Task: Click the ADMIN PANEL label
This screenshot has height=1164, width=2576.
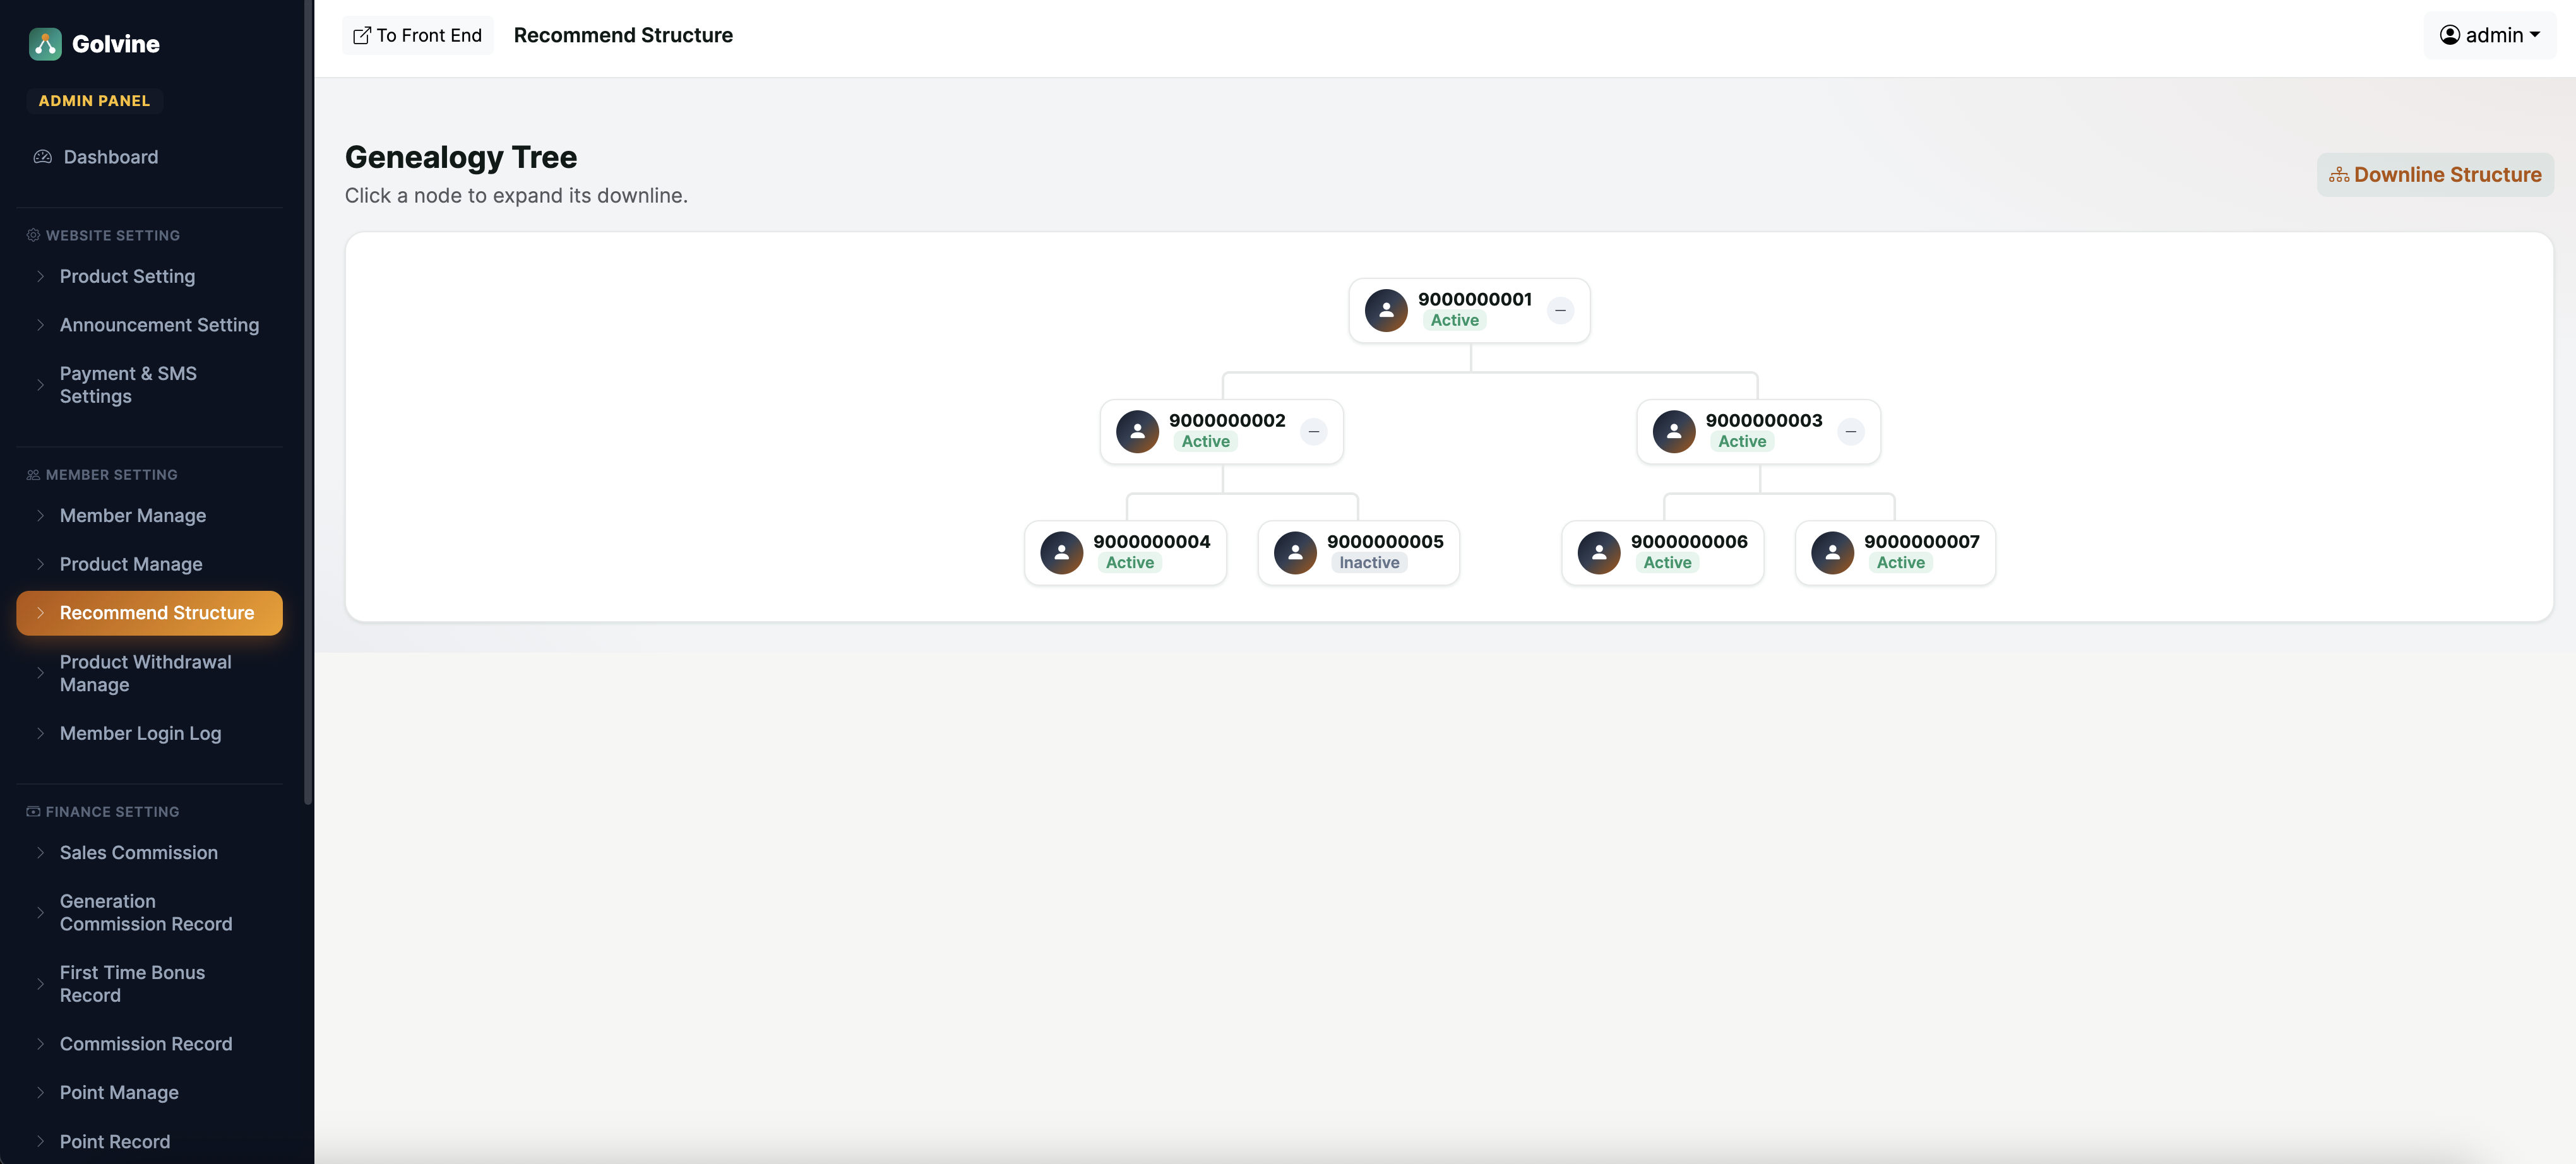Action: [x=94, y=101]
